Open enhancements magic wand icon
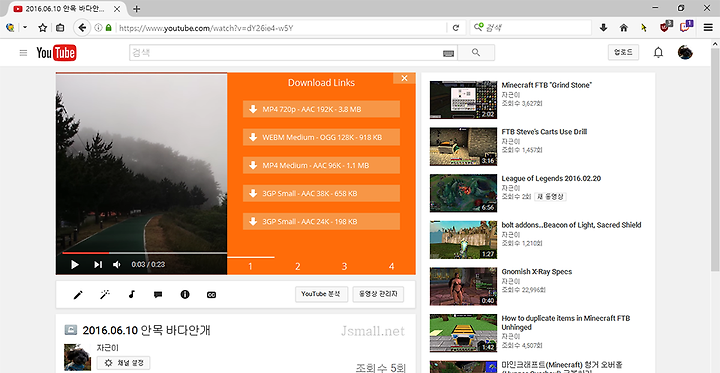Image resolution: width=720 pixels, height=373 pixels. coord(105,295)
